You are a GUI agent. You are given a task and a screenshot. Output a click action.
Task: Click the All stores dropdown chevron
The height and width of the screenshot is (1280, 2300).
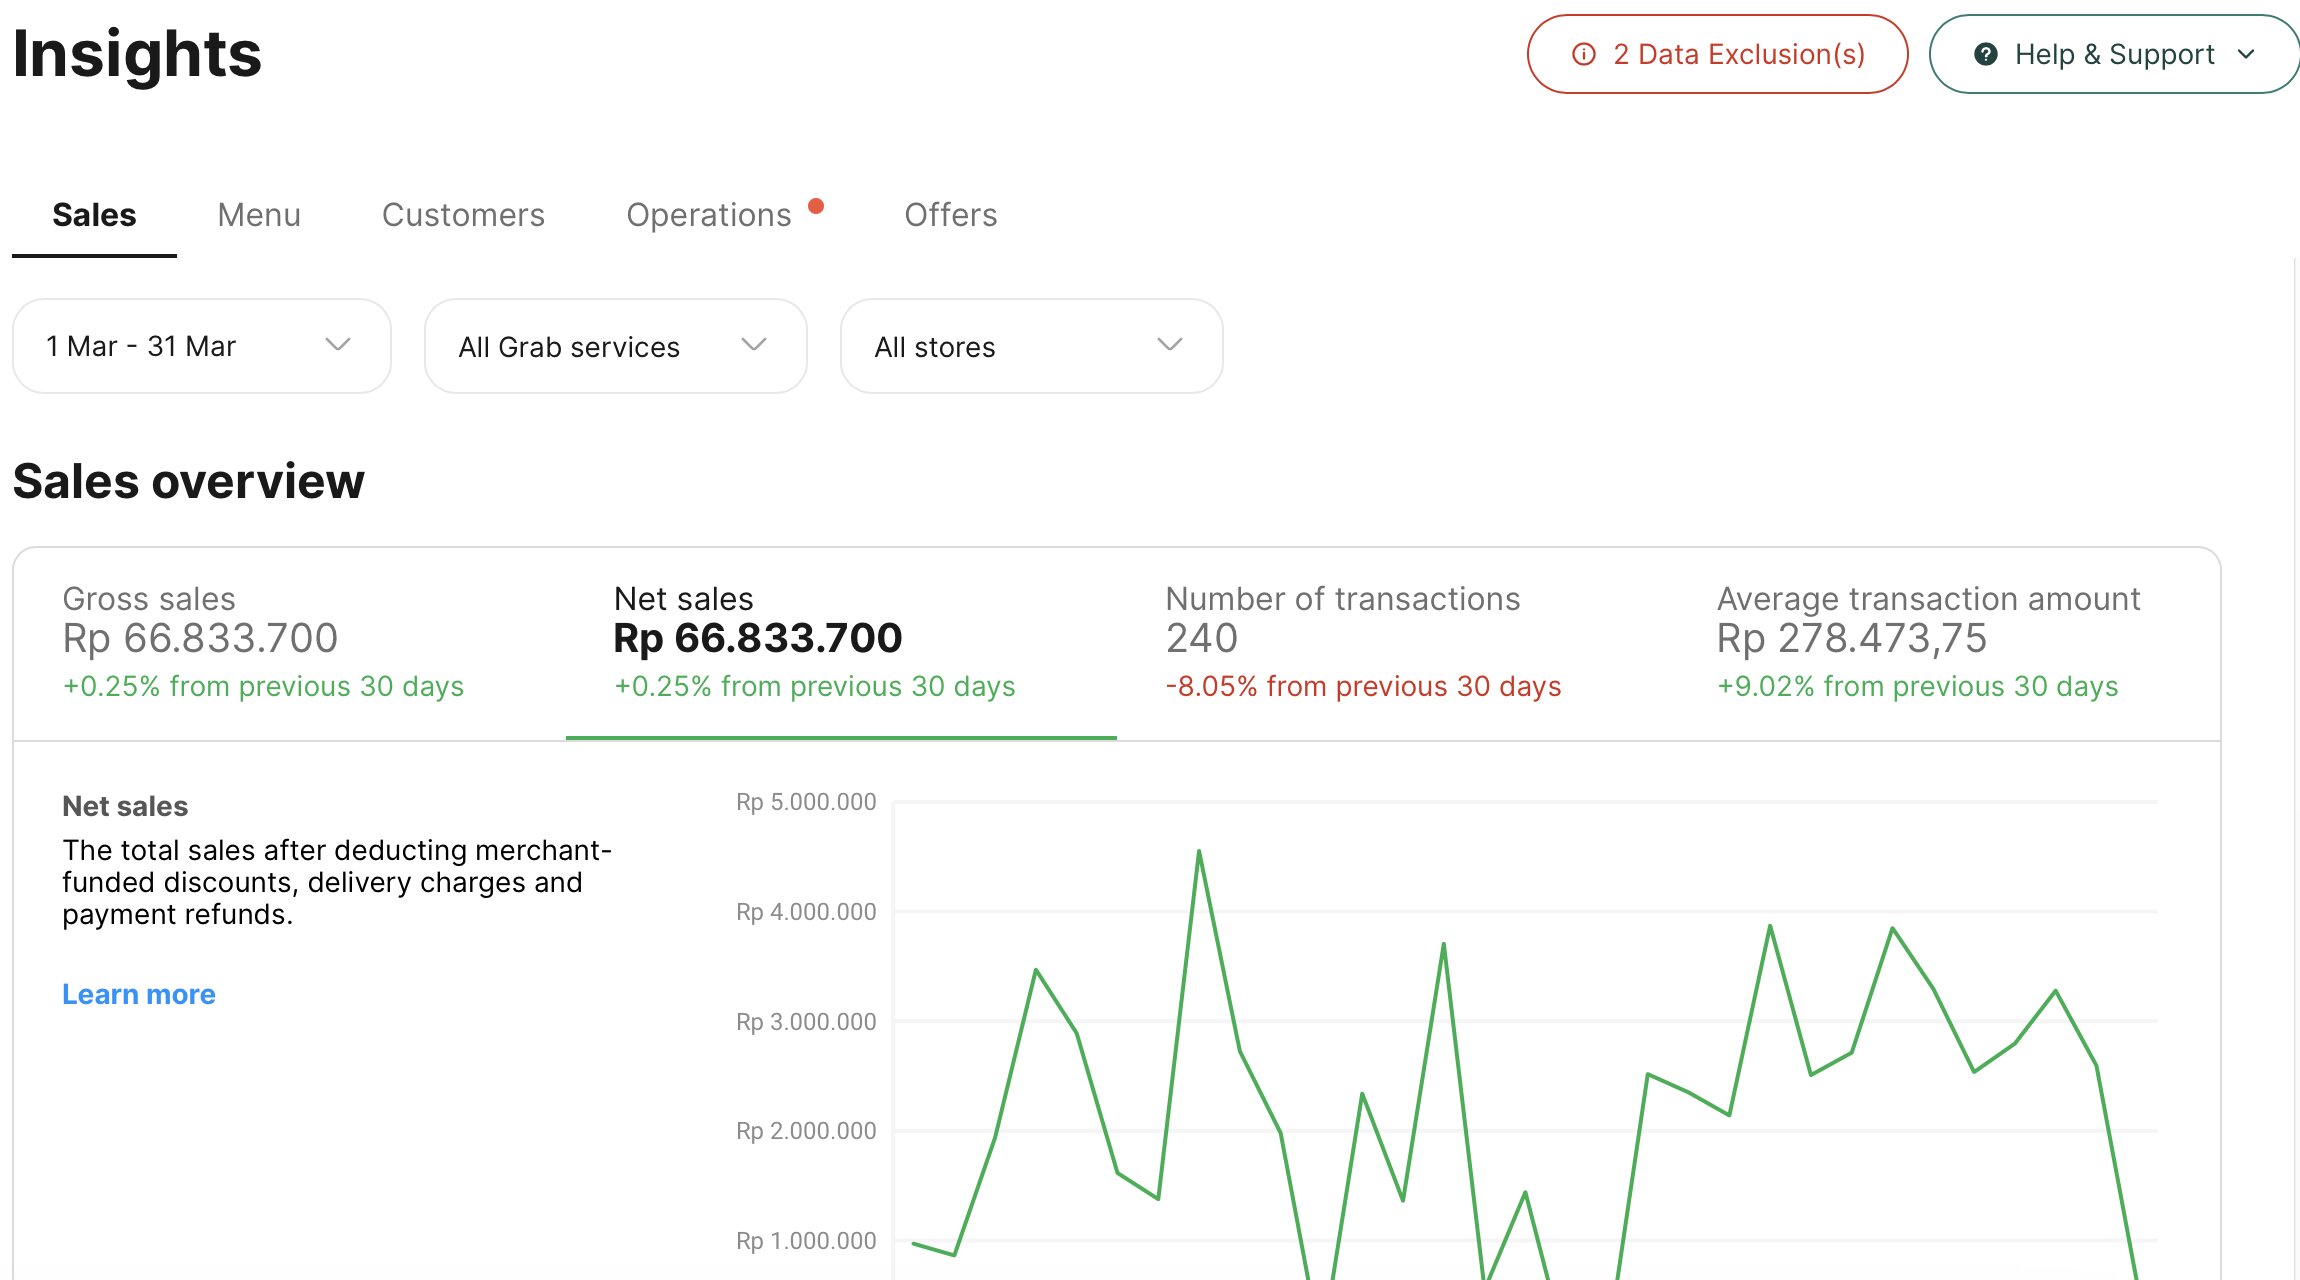[1170, 345]
